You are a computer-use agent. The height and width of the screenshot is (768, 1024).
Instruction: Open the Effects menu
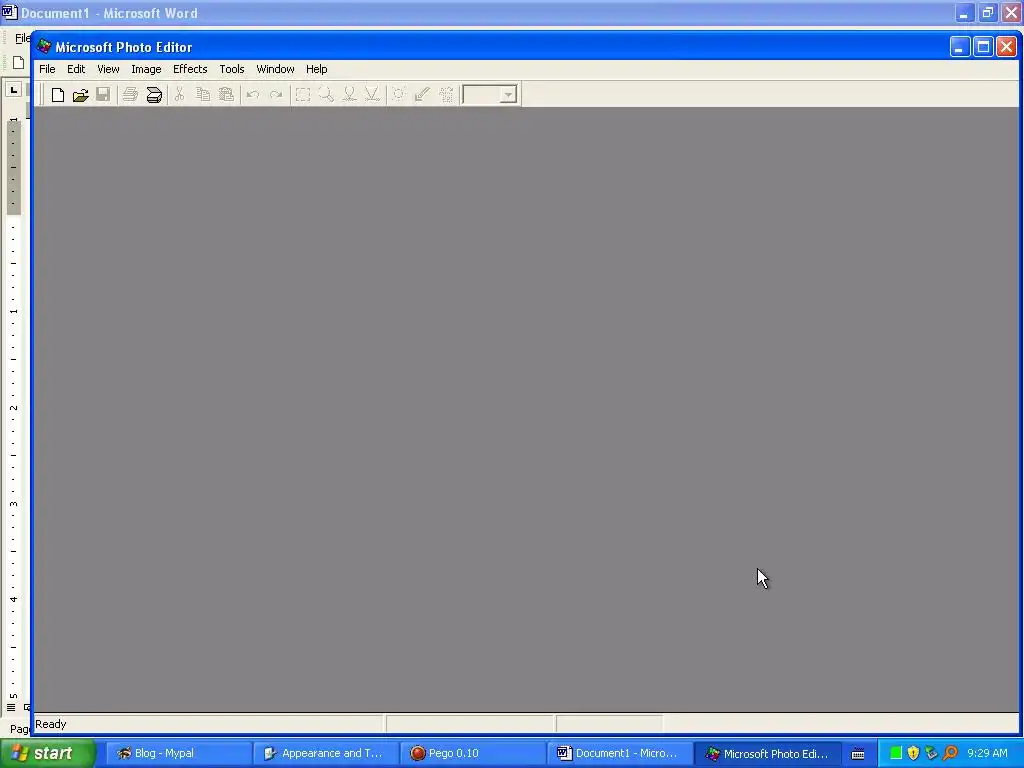click(190, 69)
